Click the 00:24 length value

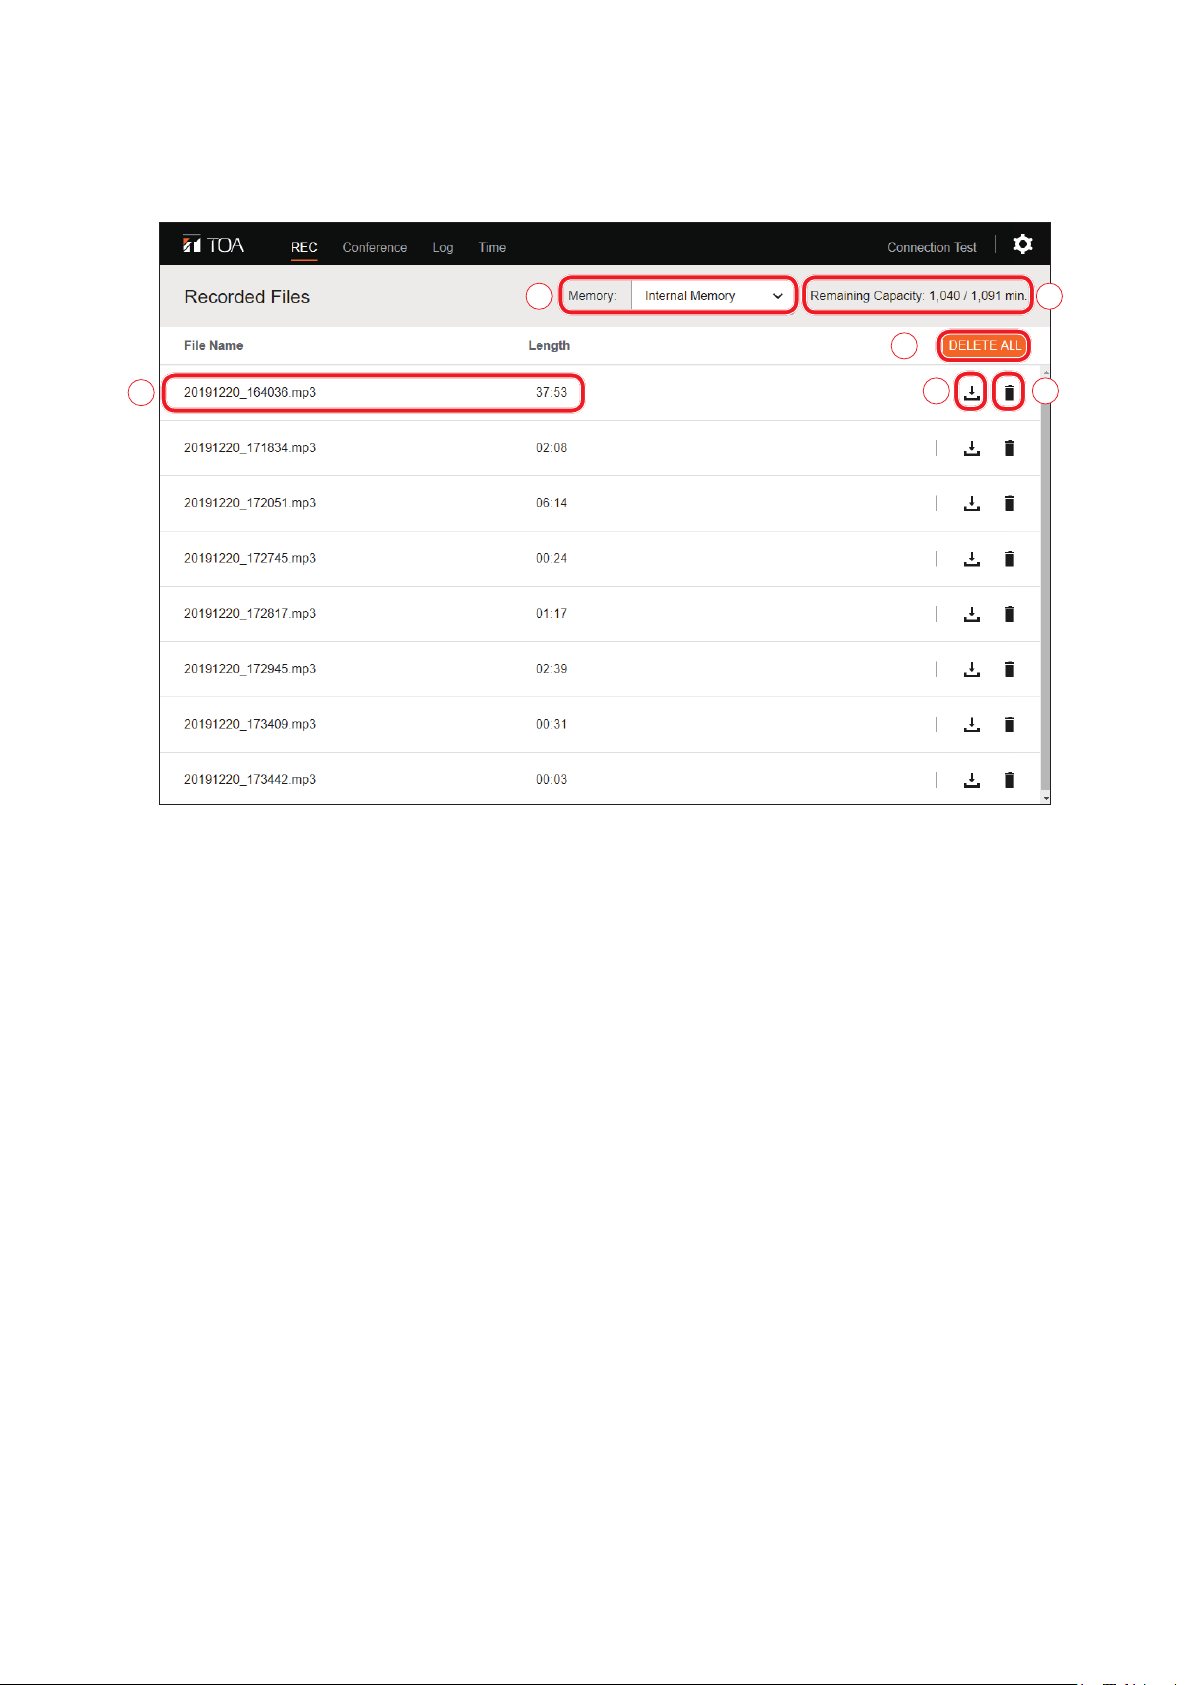click(551, 559)
